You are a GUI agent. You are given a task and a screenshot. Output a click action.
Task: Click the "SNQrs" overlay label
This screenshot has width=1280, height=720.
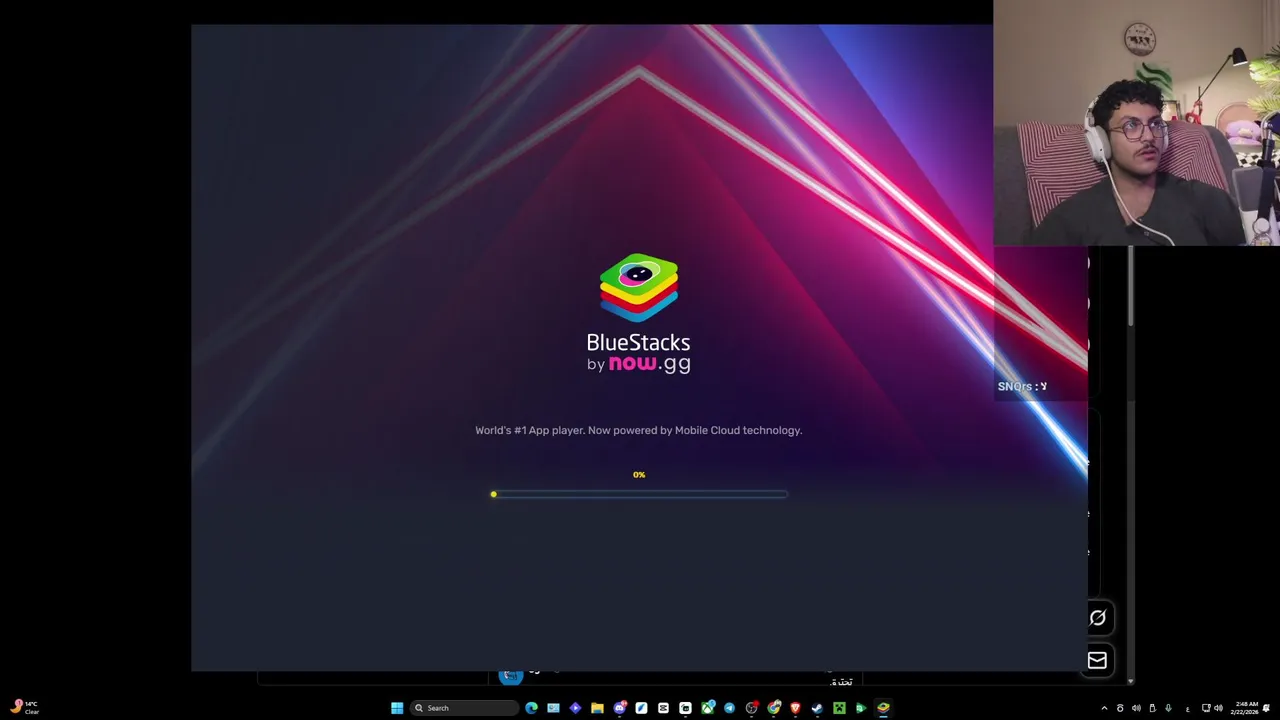point(1022,386)
